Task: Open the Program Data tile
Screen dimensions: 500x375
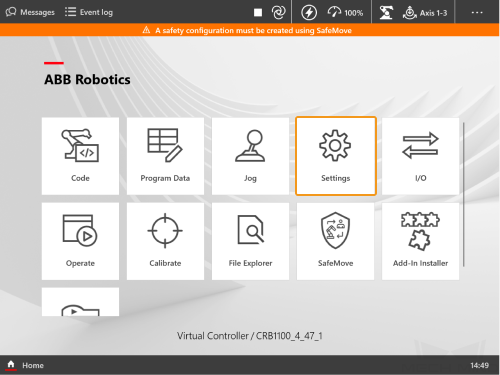Action: (165, 156)
